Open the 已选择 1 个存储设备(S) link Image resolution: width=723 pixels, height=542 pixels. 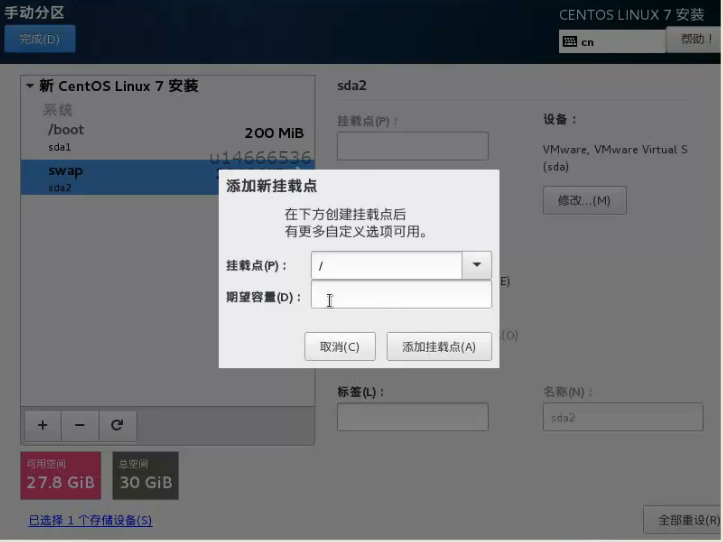pos(90,520)
